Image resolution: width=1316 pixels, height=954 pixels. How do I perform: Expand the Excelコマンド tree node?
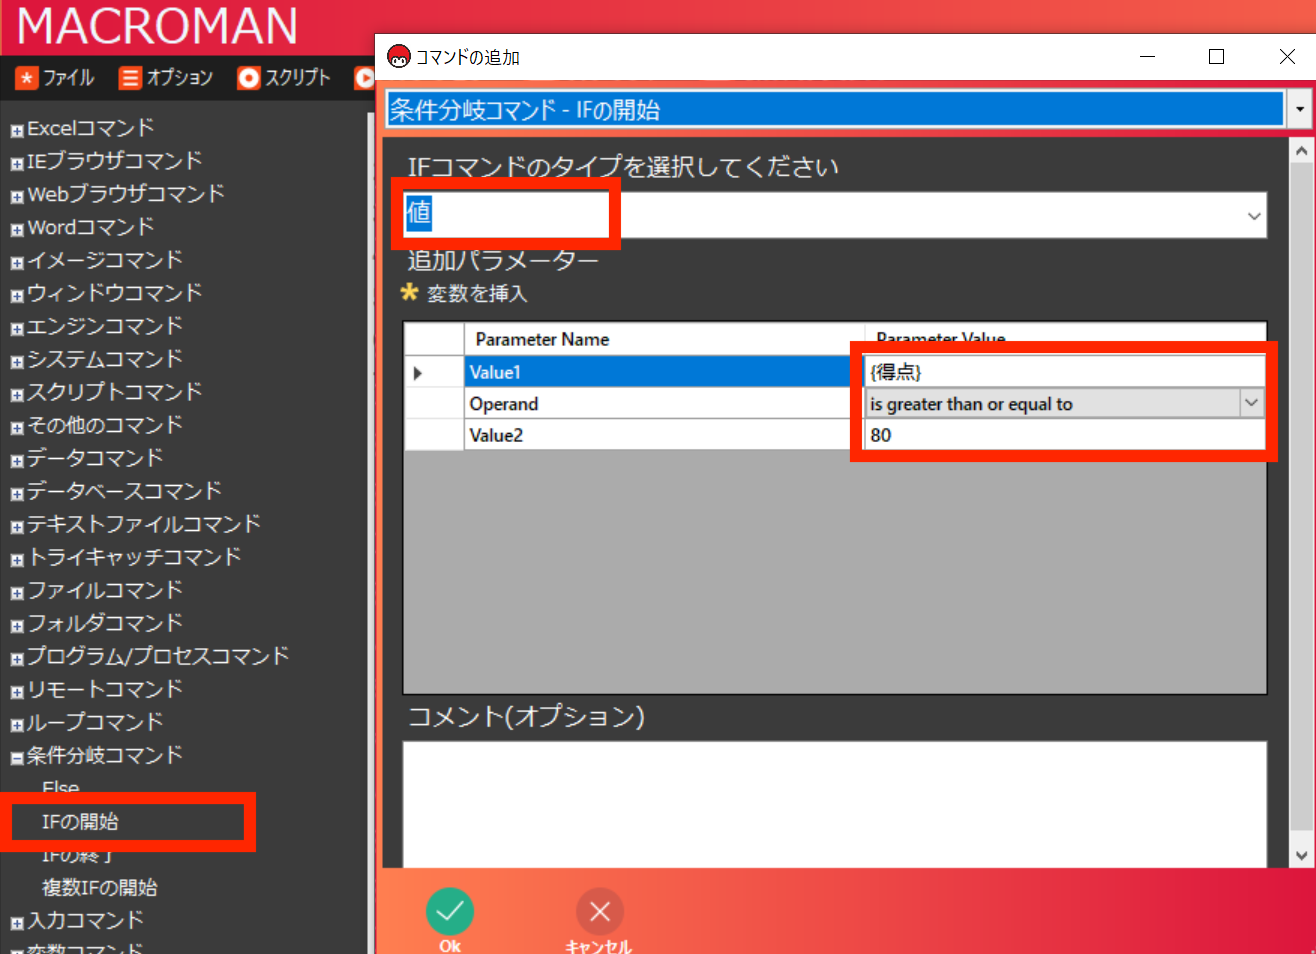point(17,130)
